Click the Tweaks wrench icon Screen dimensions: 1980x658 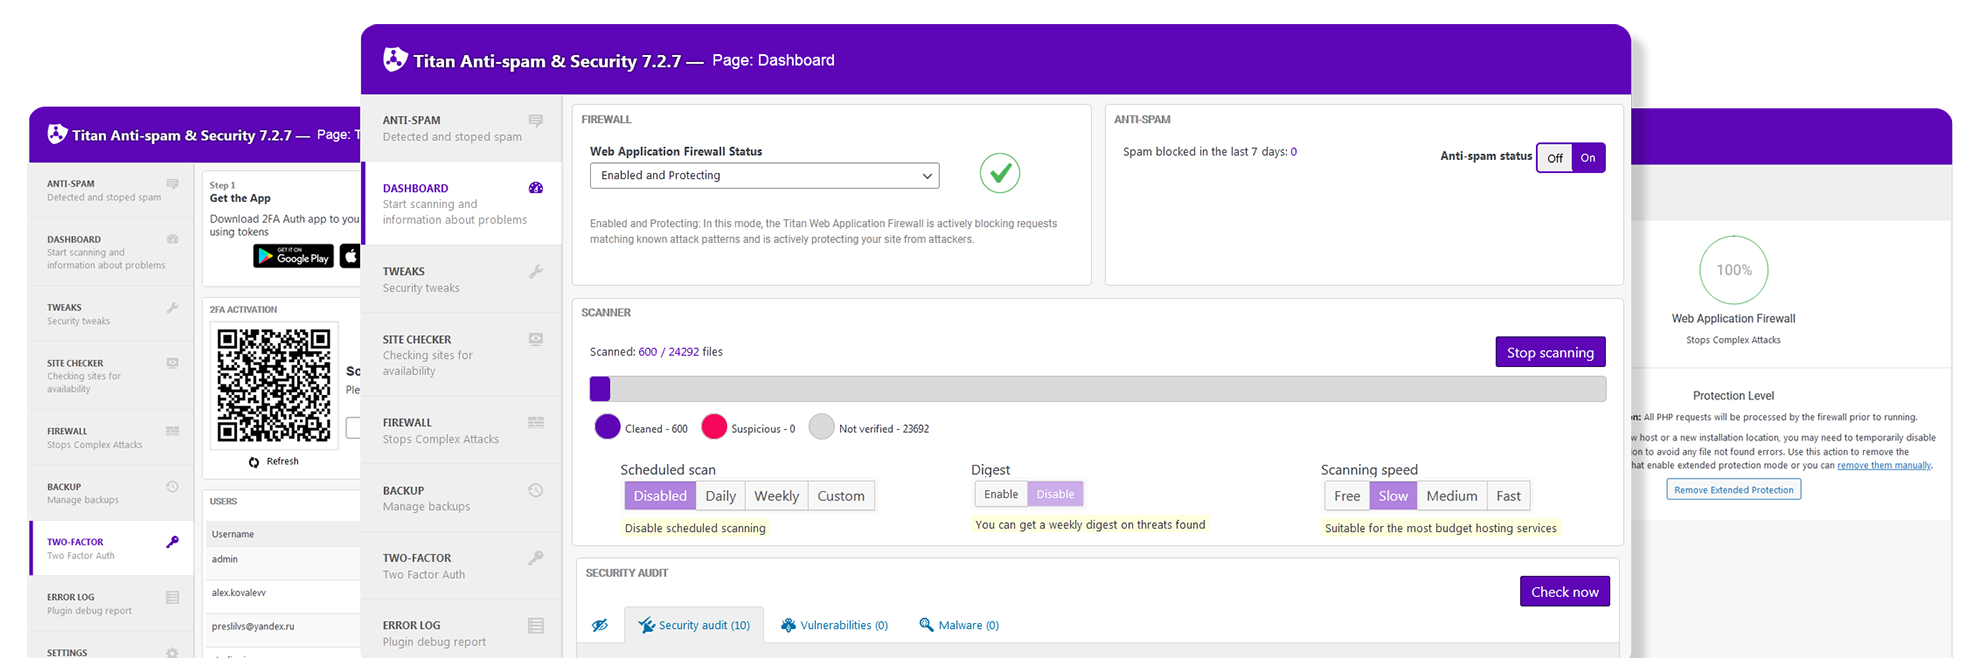[x=535, y=272]
